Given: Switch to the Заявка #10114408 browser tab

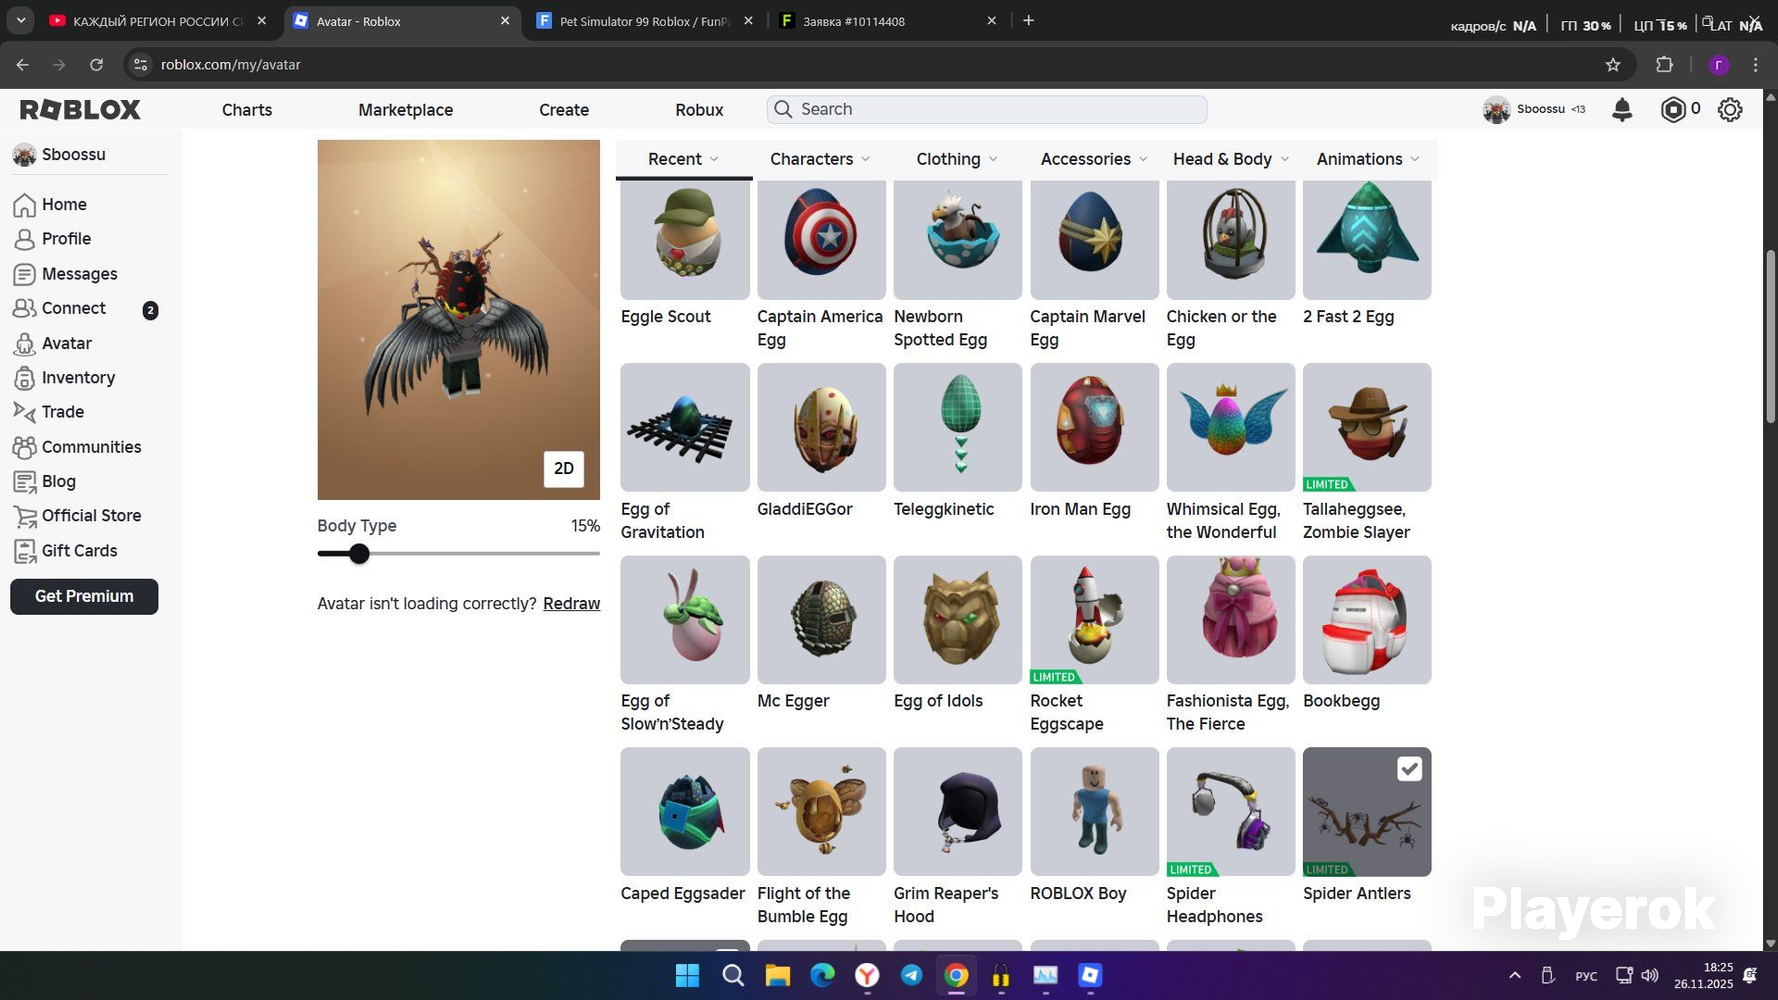Looking at the screenshot, I should point(886,21).
